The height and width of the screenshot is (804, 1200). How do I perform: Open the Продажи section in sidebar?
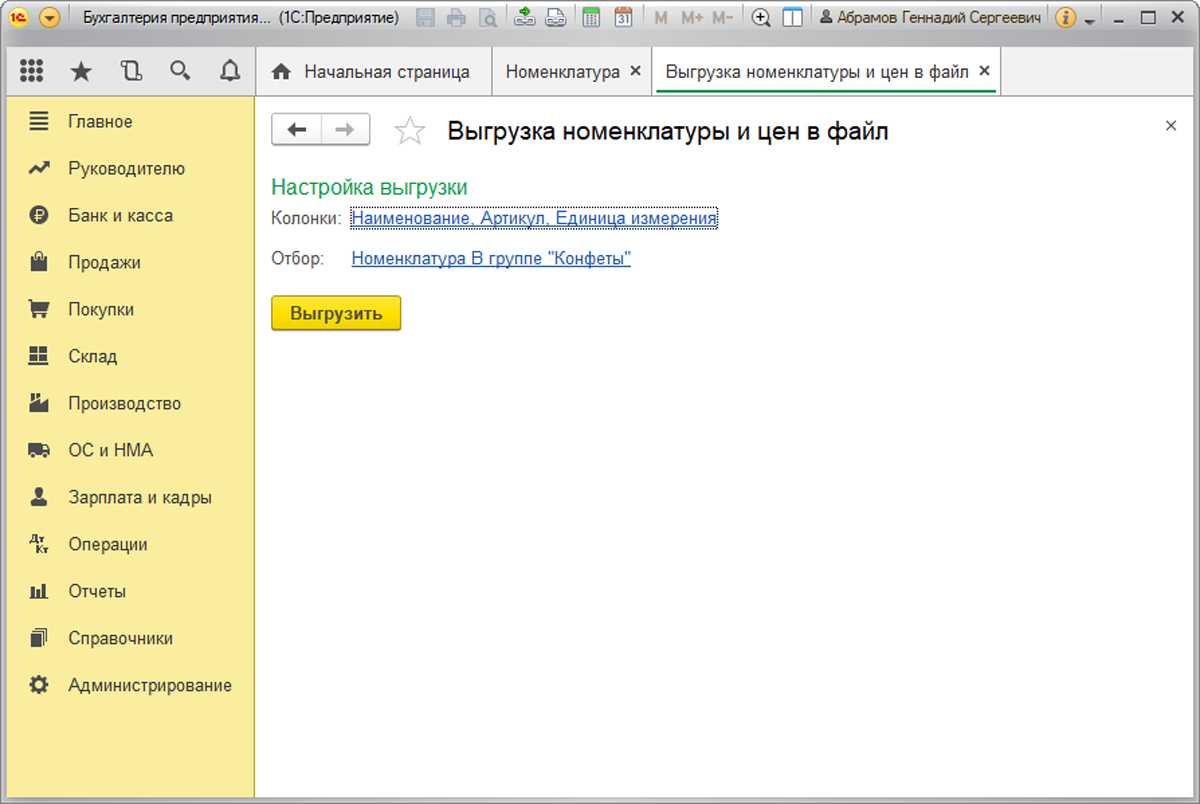[x=104, y=263]
